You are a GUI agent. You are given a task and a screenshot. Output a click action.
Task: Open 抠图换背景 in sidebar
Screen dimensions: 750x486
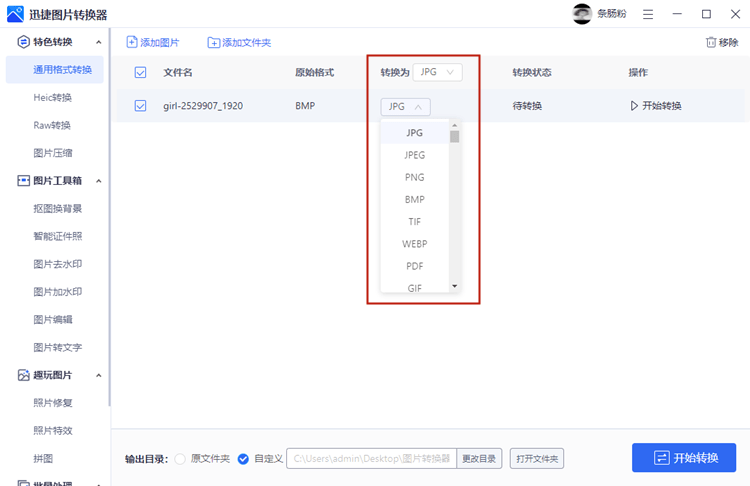[x=57, y=209]
